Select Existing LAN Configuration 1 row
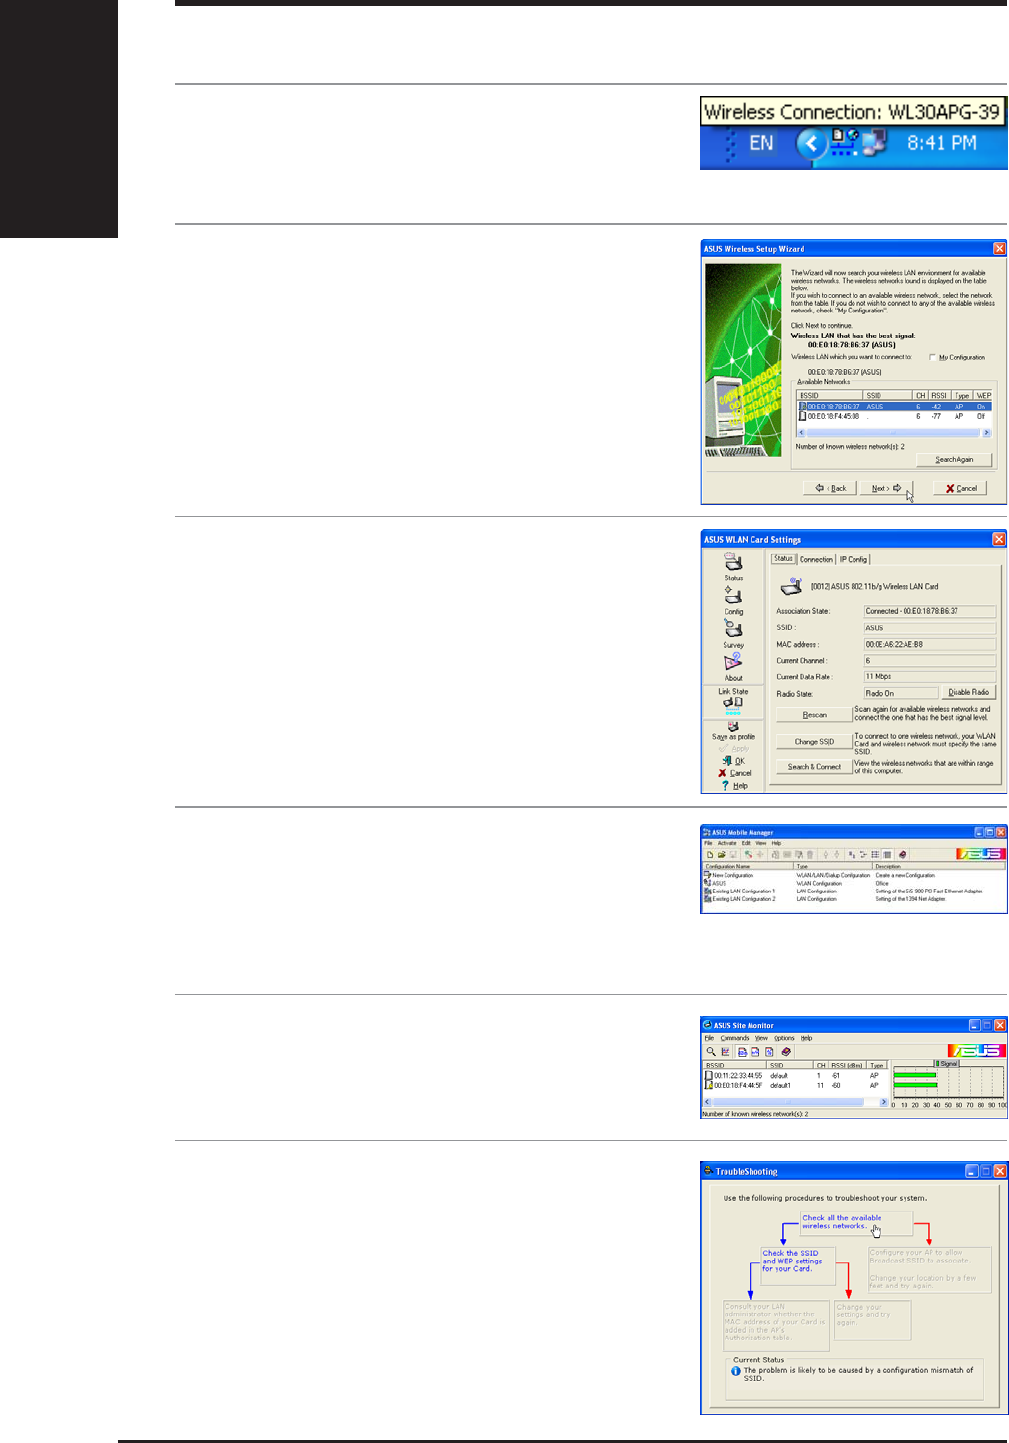Image resolution: width=1009 pixels, height=1443 pixels. point(853,891)
